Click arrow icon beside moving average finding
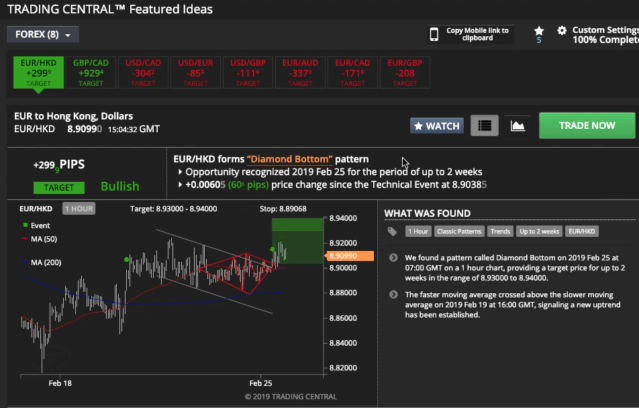Image resolution: width=639 pixels, height=408 pixels. 393,294
